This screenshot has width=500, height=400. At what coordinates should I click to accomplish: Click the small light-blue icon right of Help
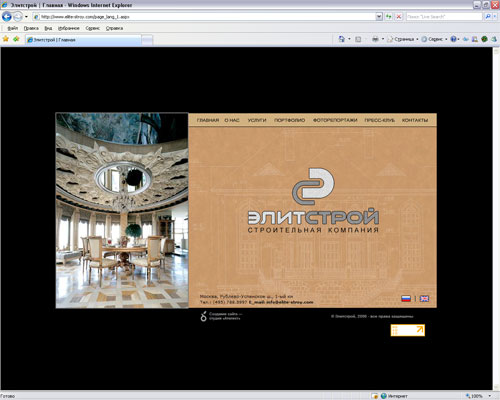(x=466, y=39)
